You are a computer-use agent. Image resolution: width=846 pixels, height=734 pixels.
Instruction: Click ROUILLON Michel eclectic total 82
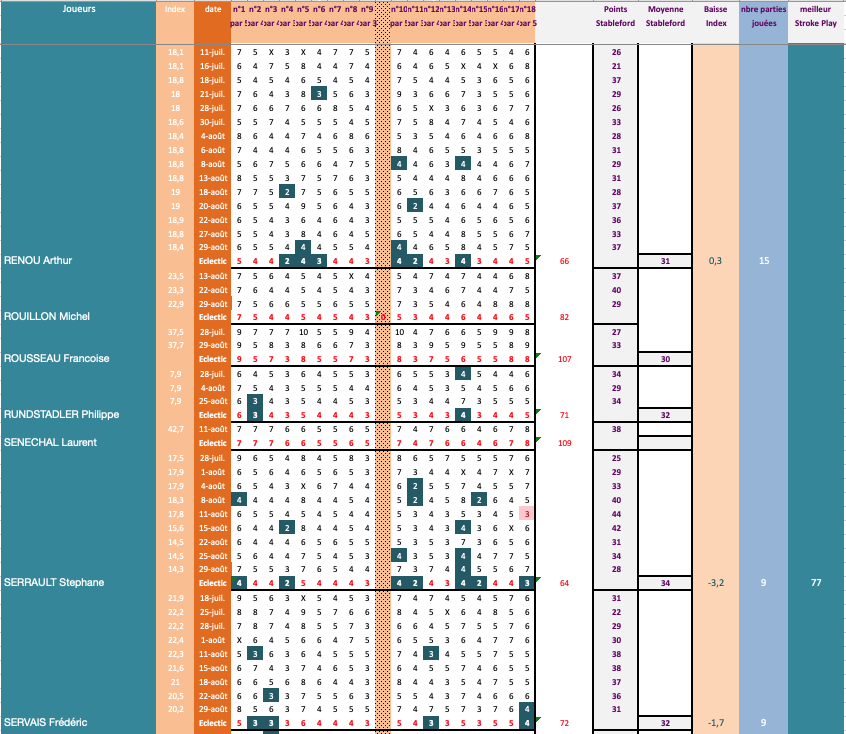coord(564,317)
